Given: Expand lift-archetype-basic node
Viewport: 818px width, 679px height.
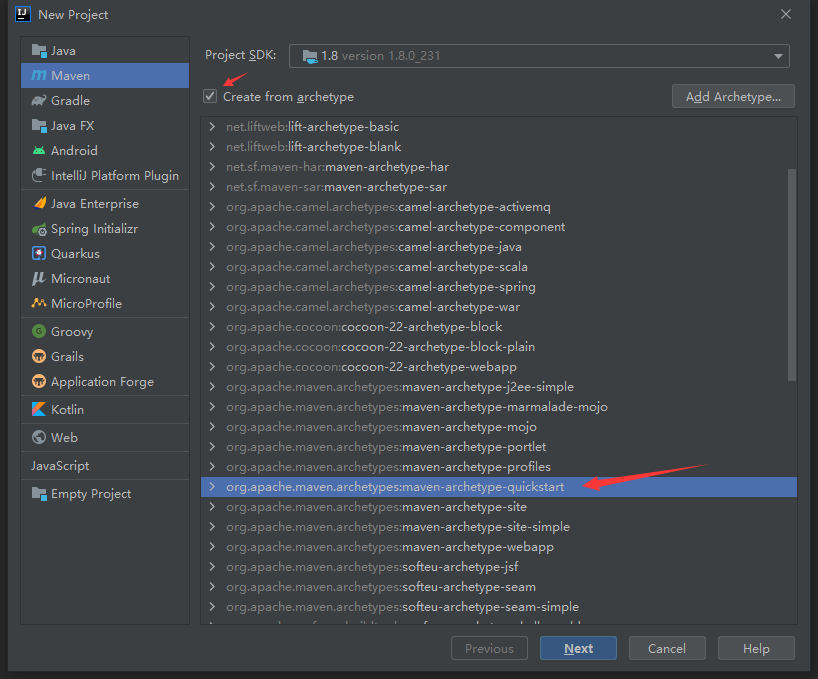Looking at the screenshot, I should pyautogui.click(x=212, y=126).
